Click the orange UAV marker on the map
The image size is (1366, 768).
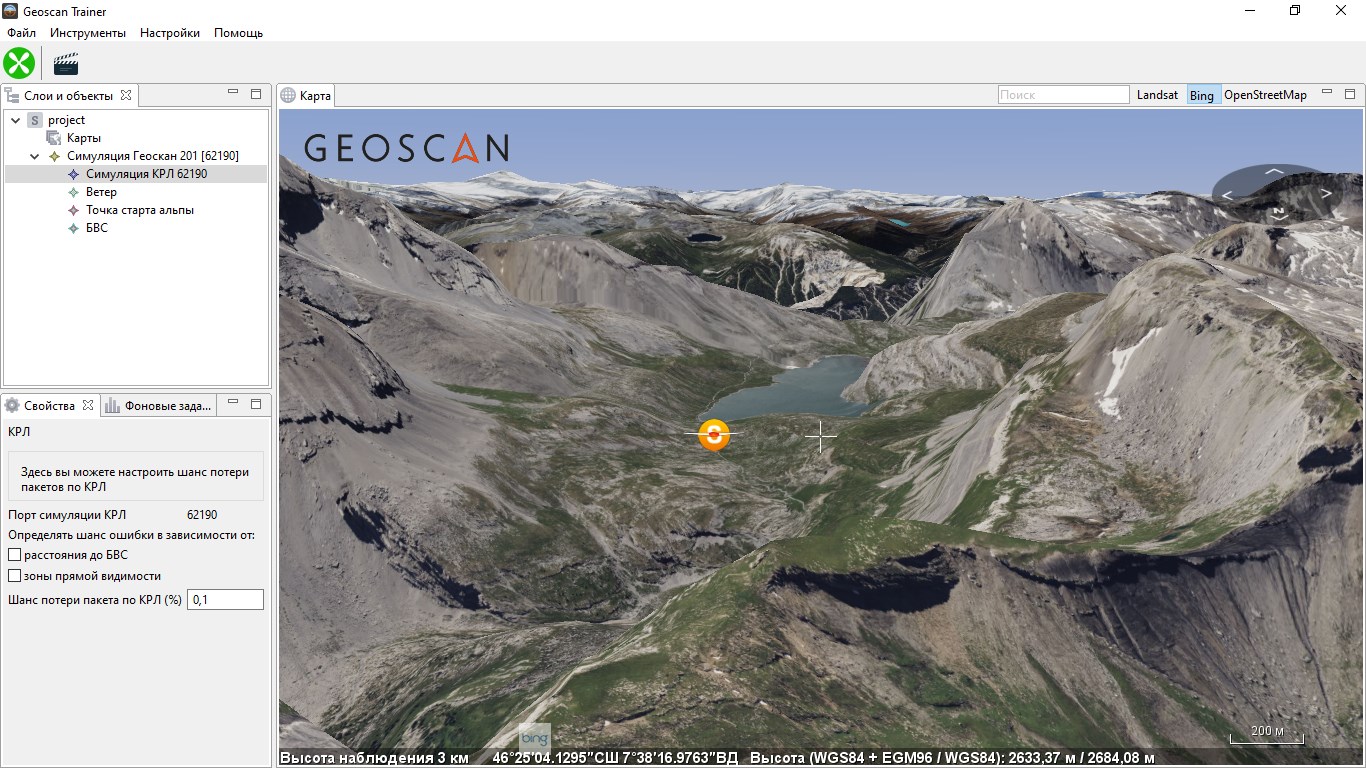[x=714, y=434]
